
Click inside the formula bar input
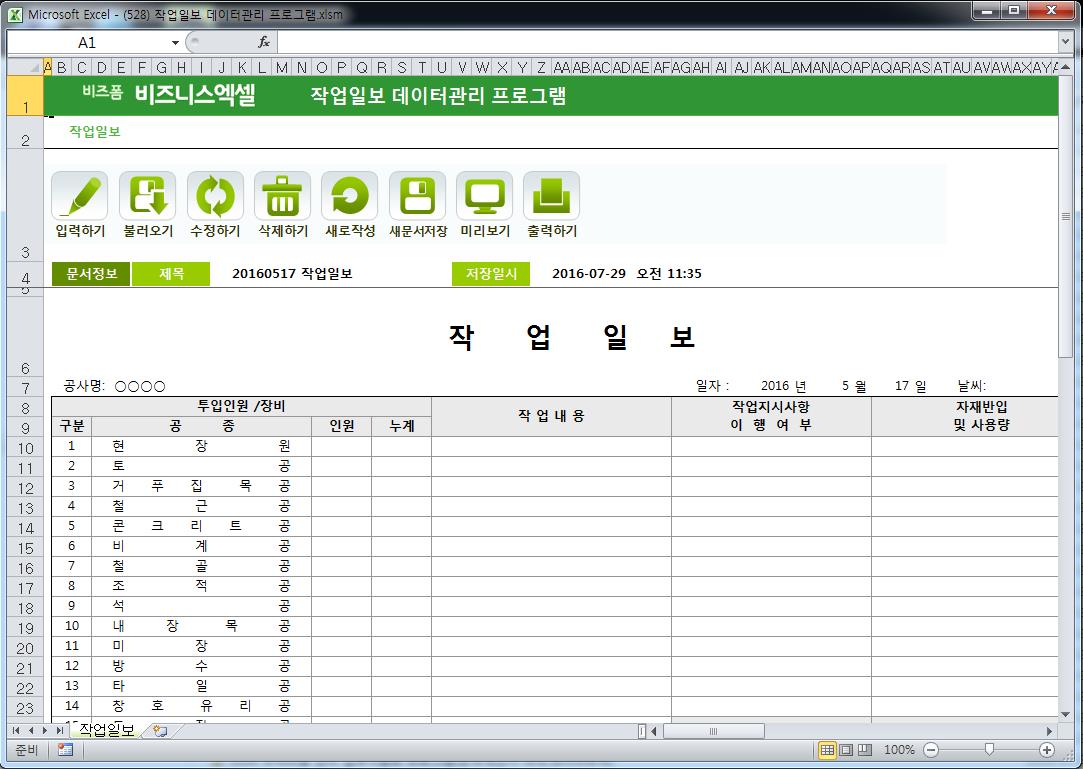coord(667,42)
